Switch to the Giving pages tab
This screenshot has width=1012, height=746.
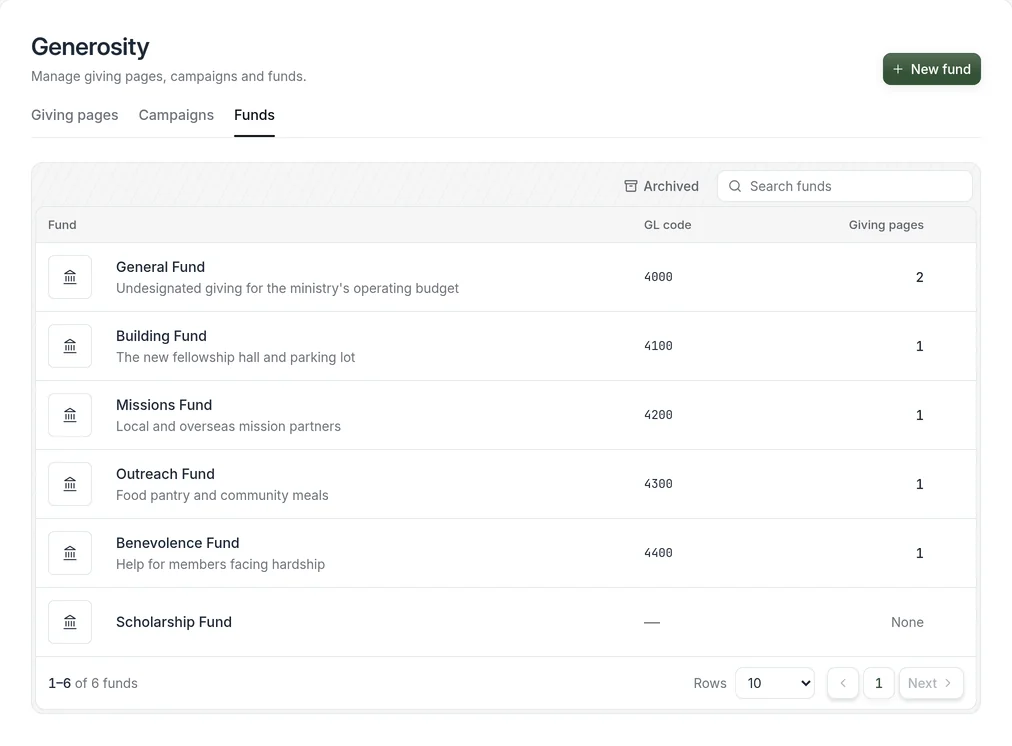(75, 115)
